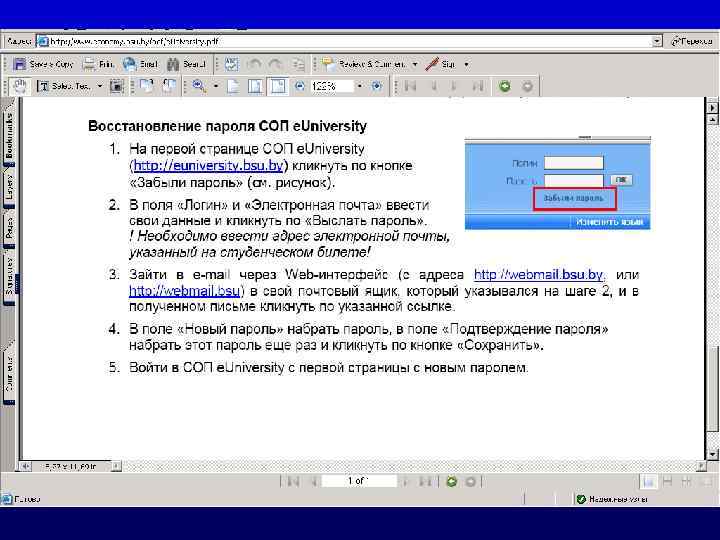Viewport: 720px width, 540px height.
Task: Click the heading Восстановление пароля СОП eUniversity
Action: pos(227,126)
